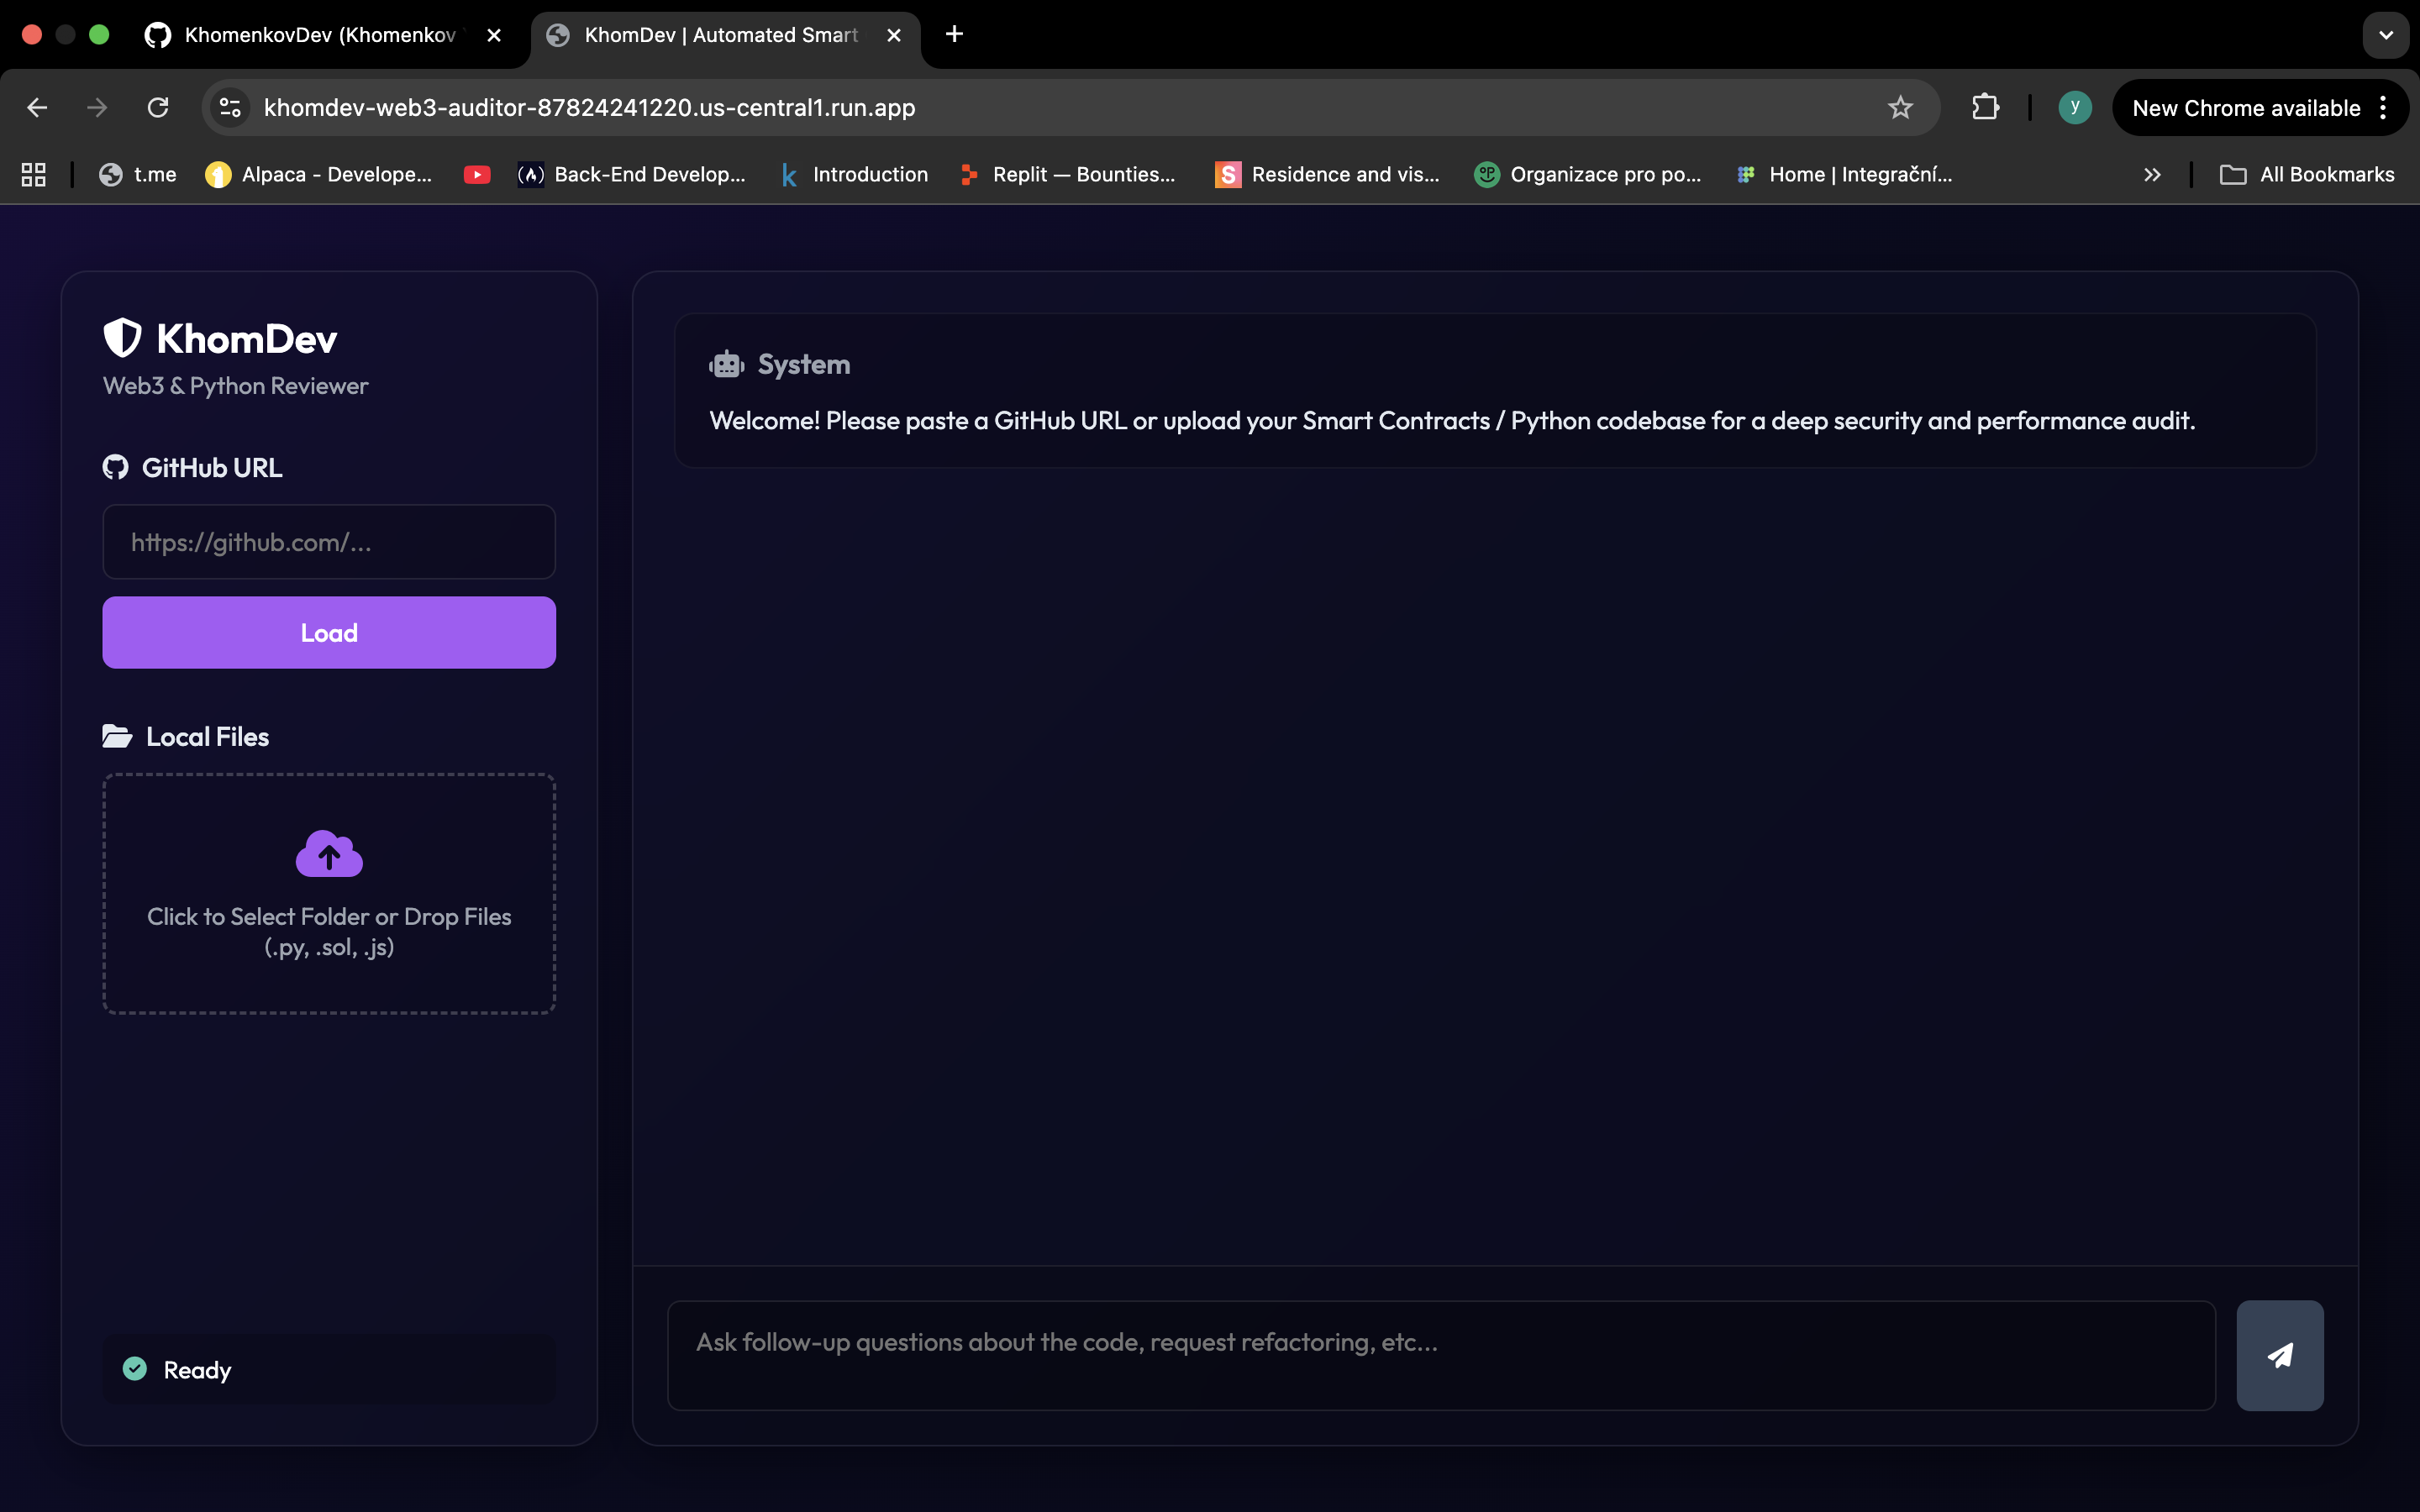Viewport: 2420px width, 1512px height.
Task: Click the GitHub octocat icon beside GitHub URL
Action: [116, 467]
